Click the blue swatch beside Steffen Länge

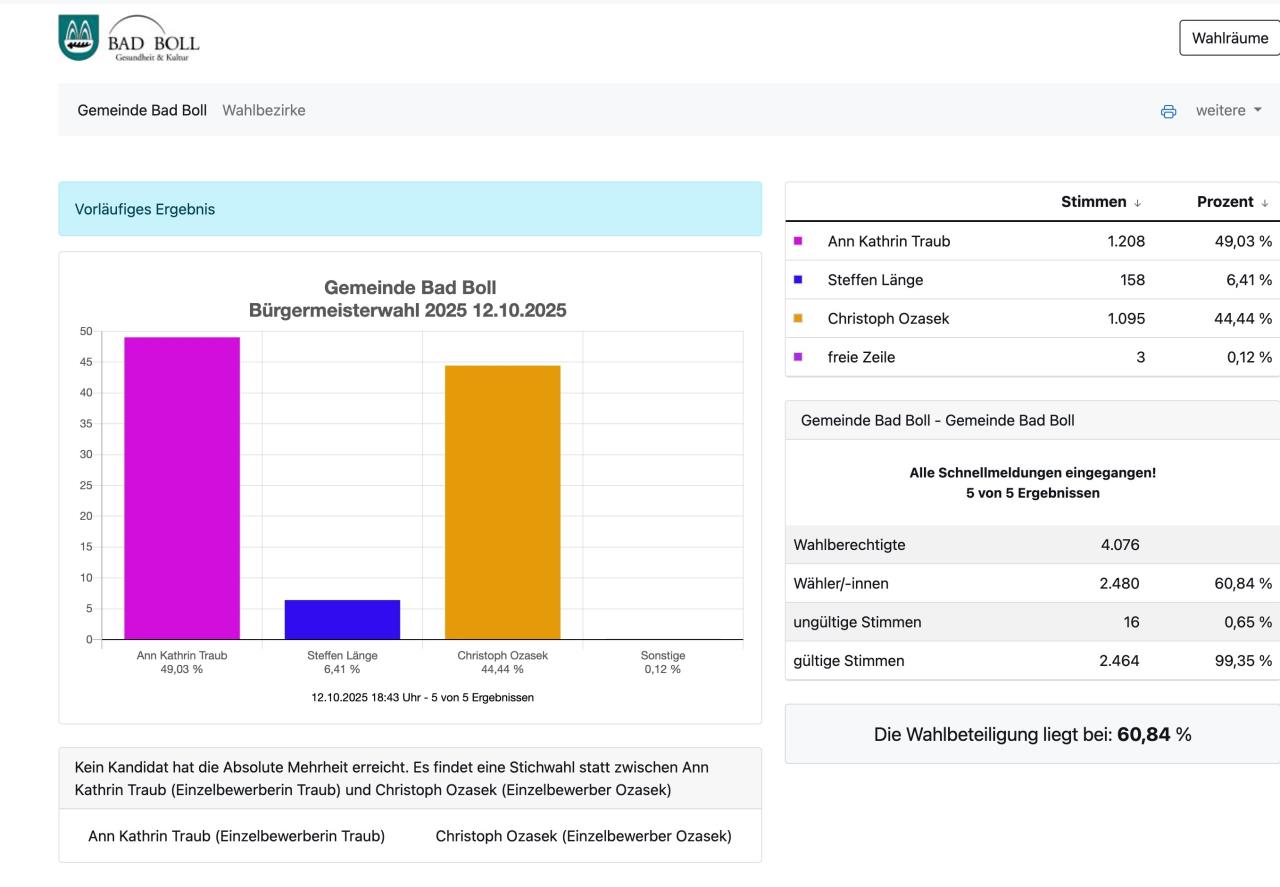[x=798, y=280]
